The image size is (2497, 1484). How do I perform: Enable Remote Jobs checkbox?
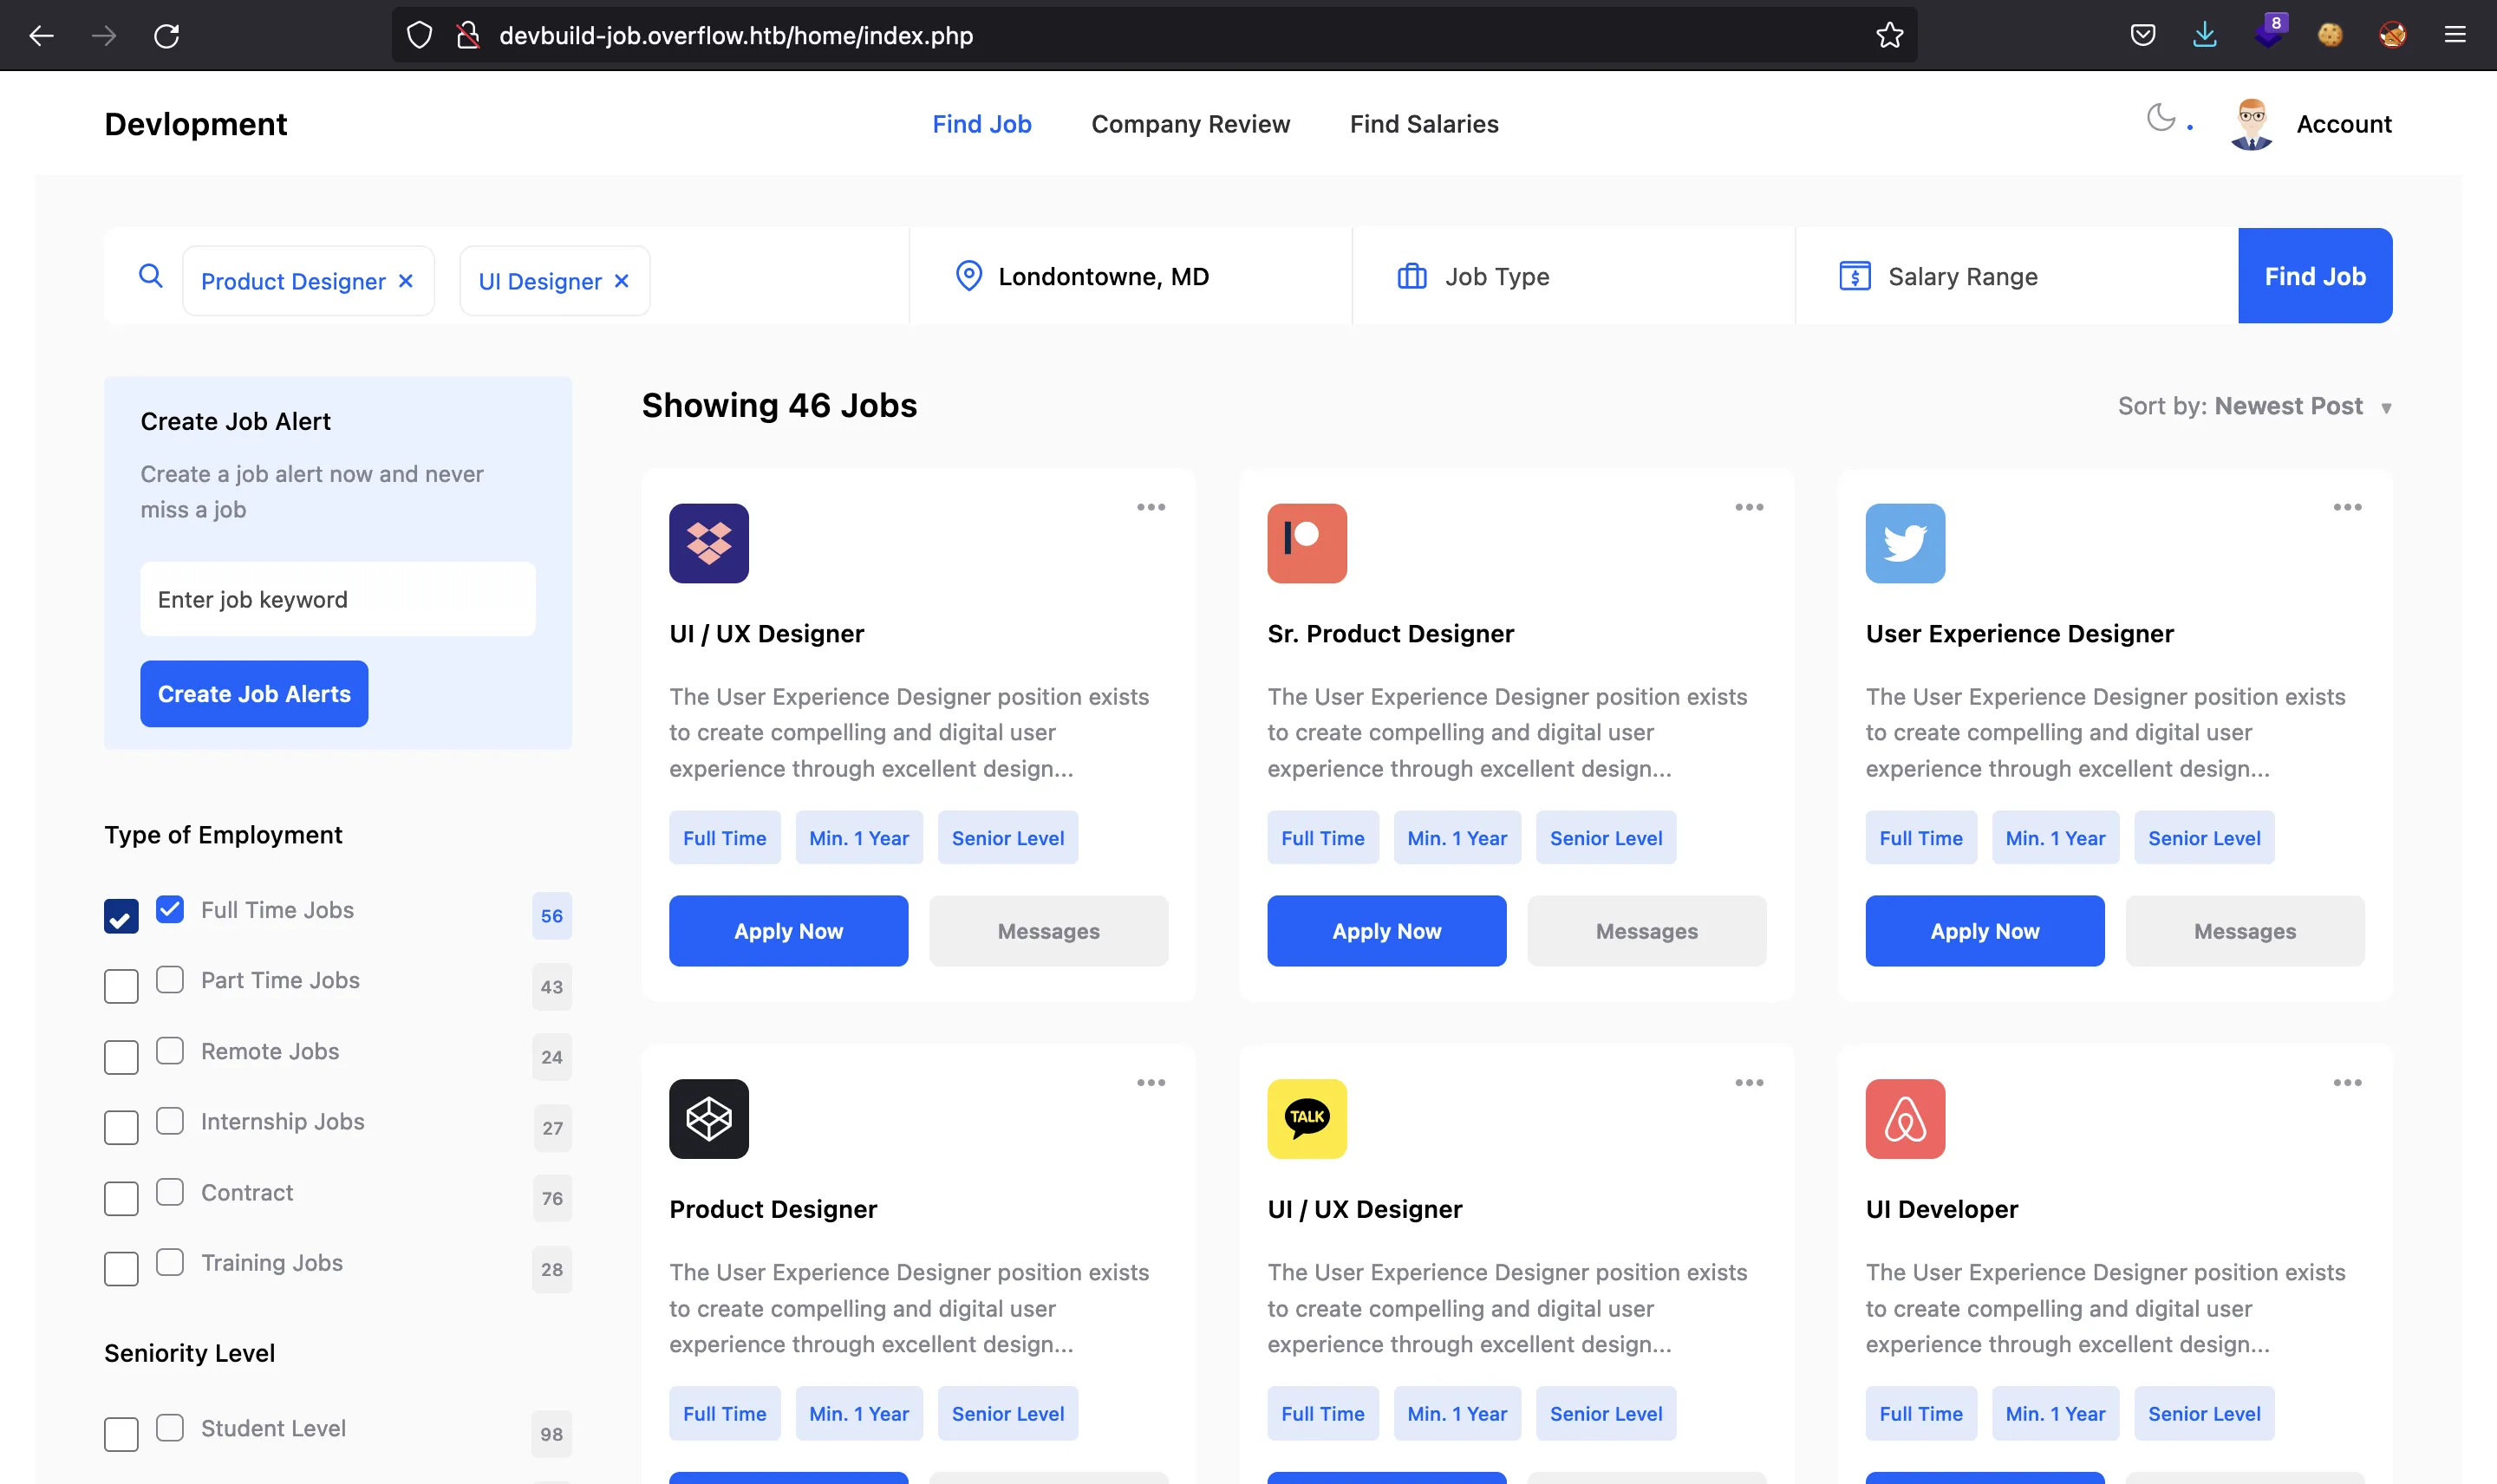point(172,1050)
